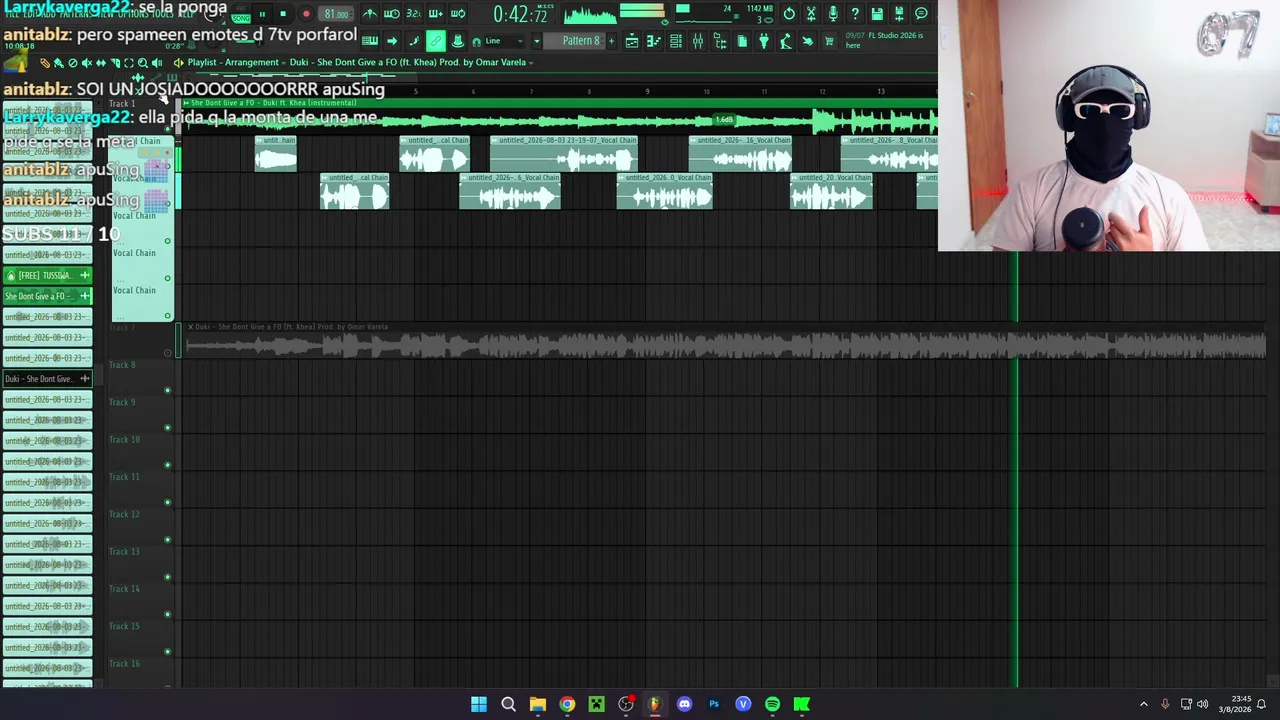The width and height of the screenshot is (1280, 720).
Task: Toggle the overdub/blend recording icon
Action: coord(435,14)
